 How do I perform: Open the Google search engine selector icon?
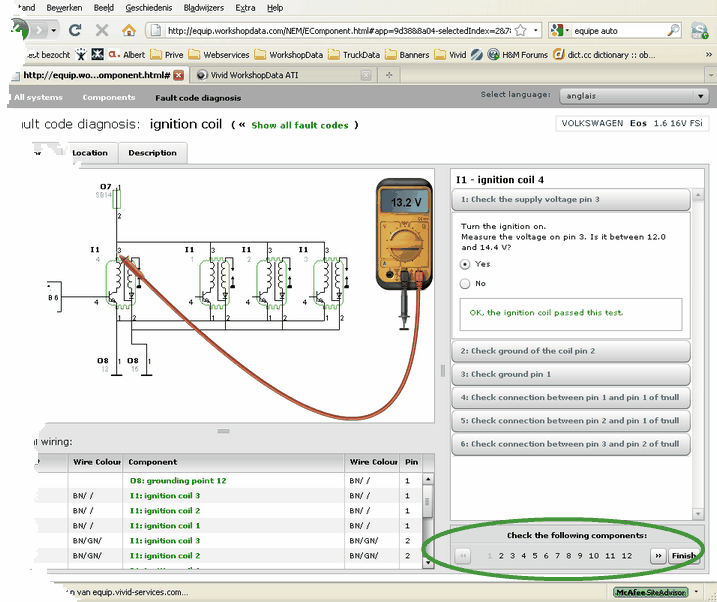(x=557, y=31)
